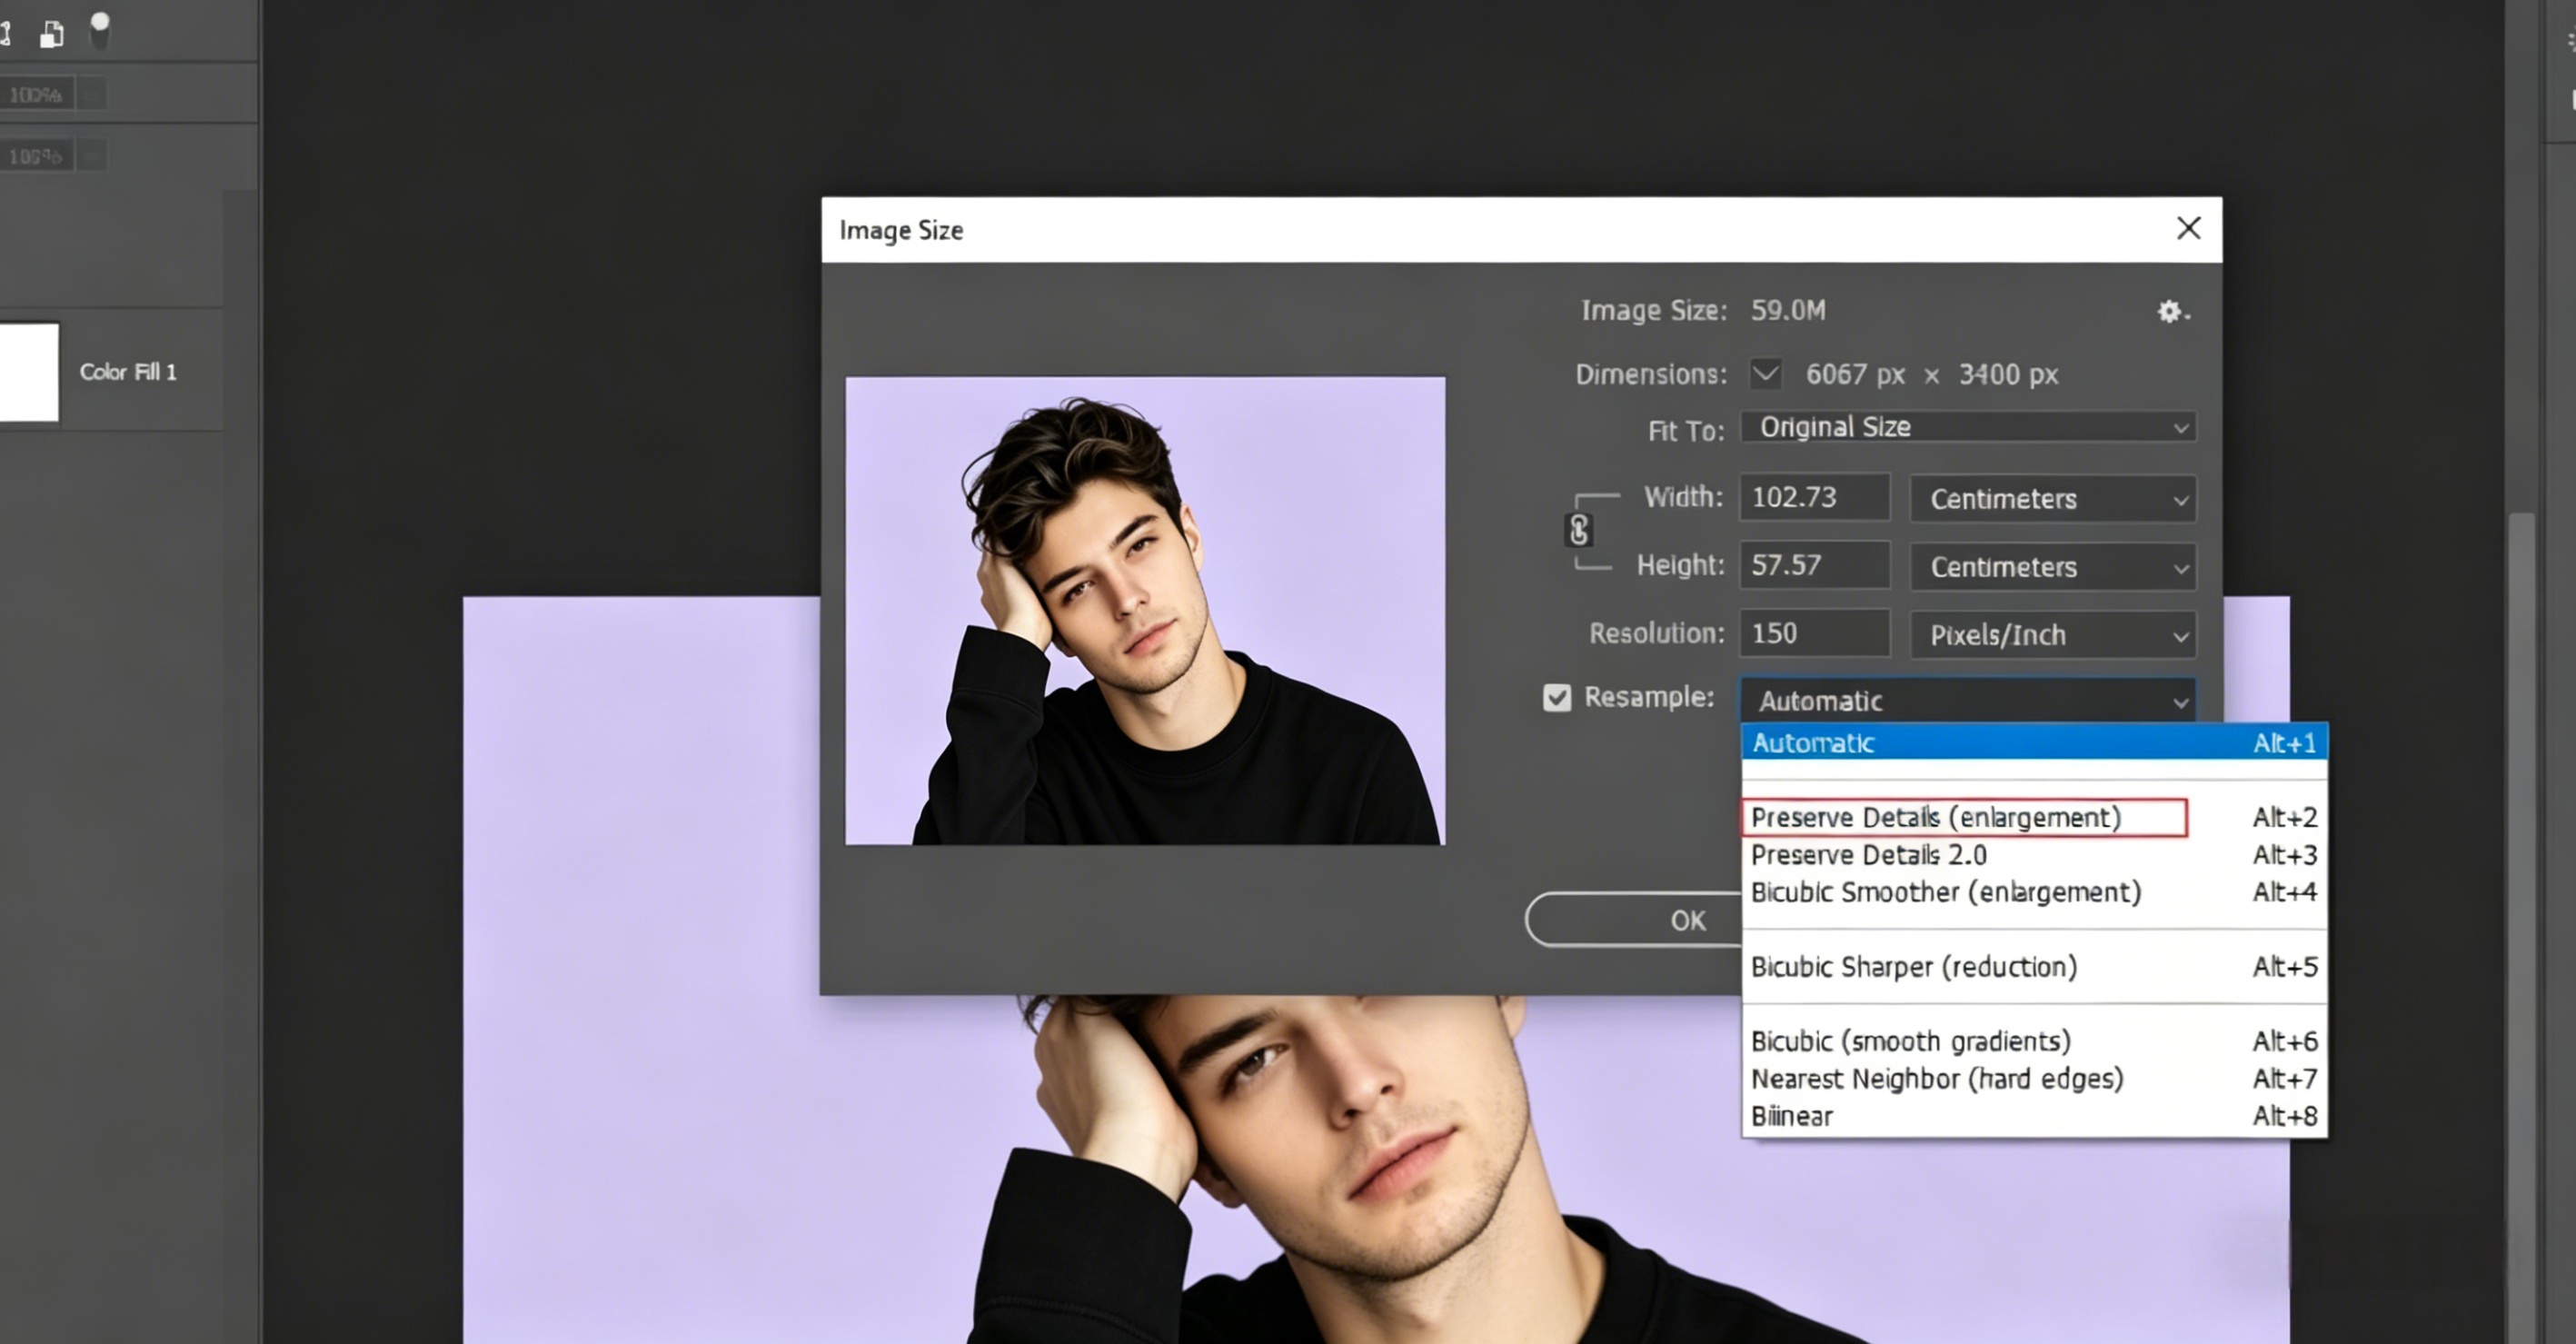Open the Height units Centimeters dropdown
This screenshot has height=1344, width=2576.
point(2052,567)
